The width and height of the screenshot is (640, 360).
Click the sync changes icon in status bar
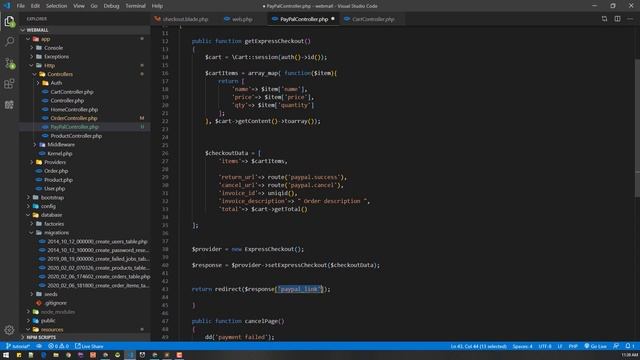click(x=39, y=346)
